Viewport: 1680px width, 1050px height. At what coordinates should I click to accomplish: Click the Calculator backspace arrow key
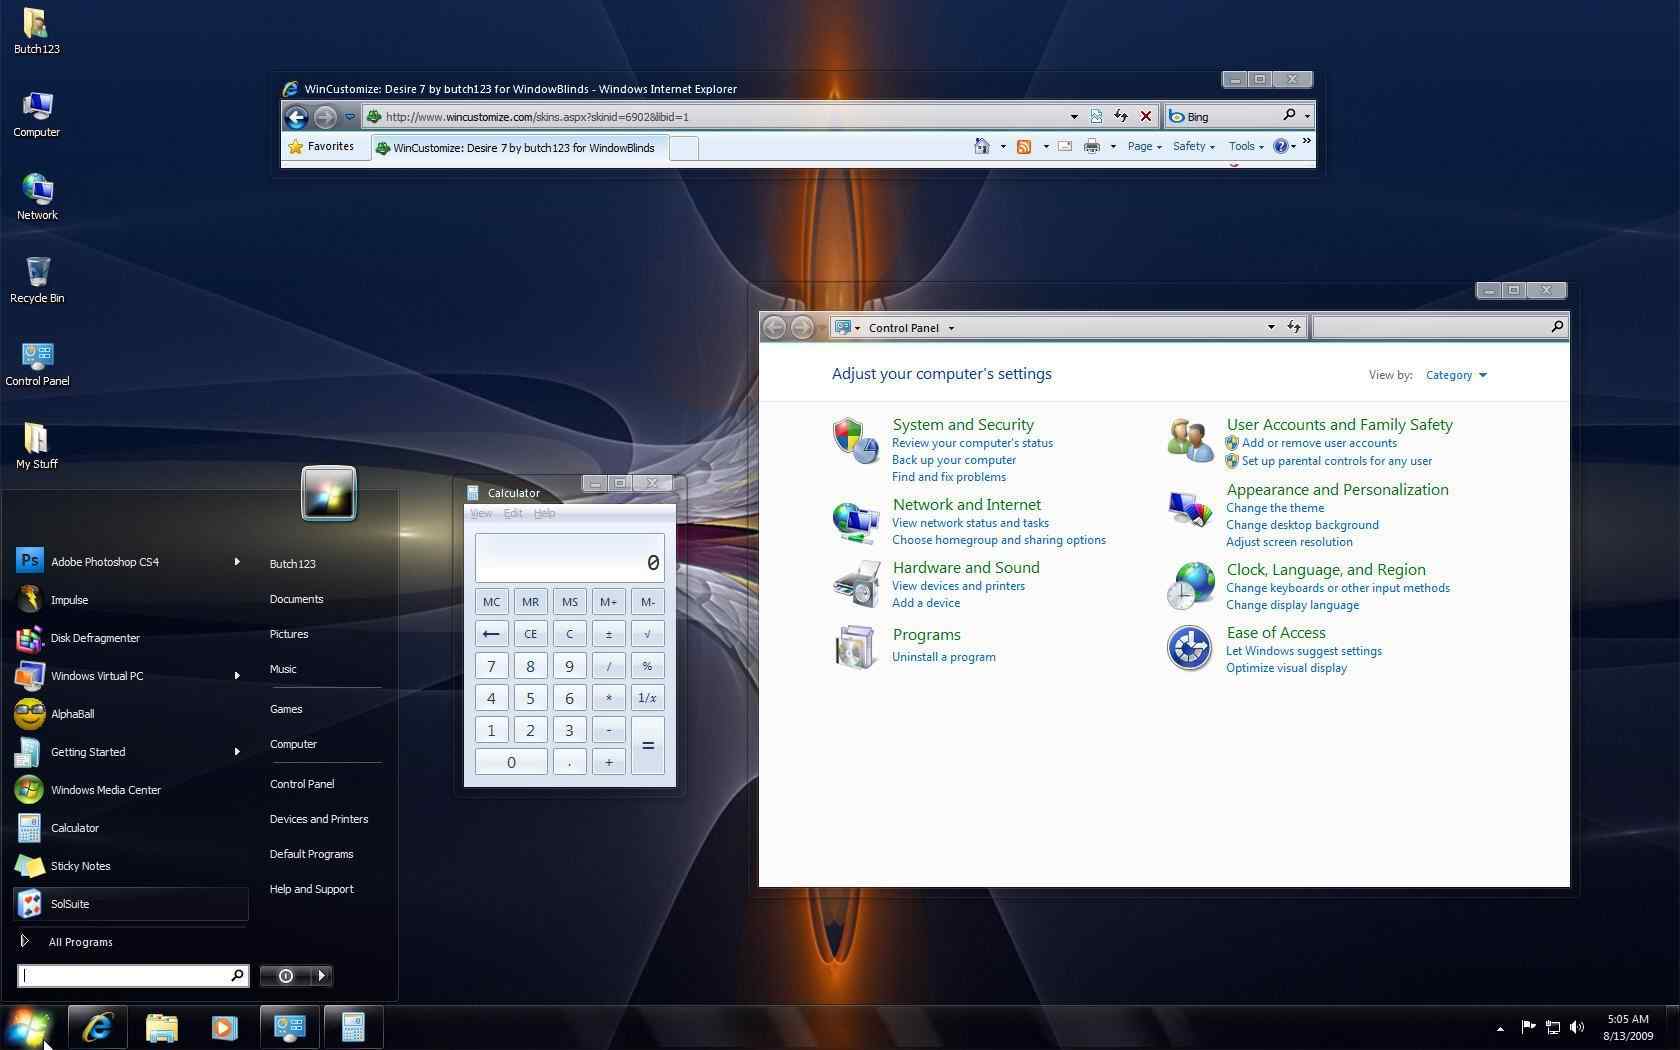[491, 633]
